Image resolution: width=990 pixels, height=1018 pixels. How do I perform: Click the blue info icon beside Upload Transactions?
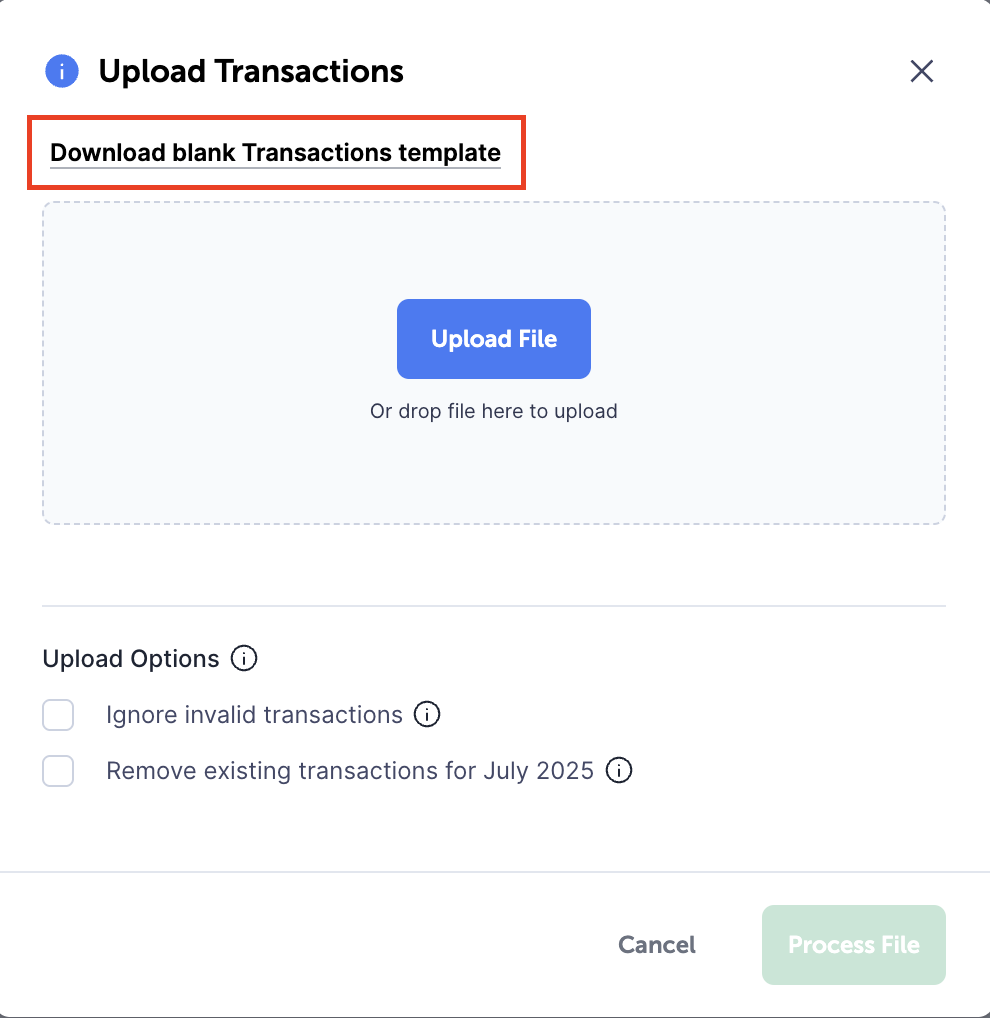(x=62, y=72)
